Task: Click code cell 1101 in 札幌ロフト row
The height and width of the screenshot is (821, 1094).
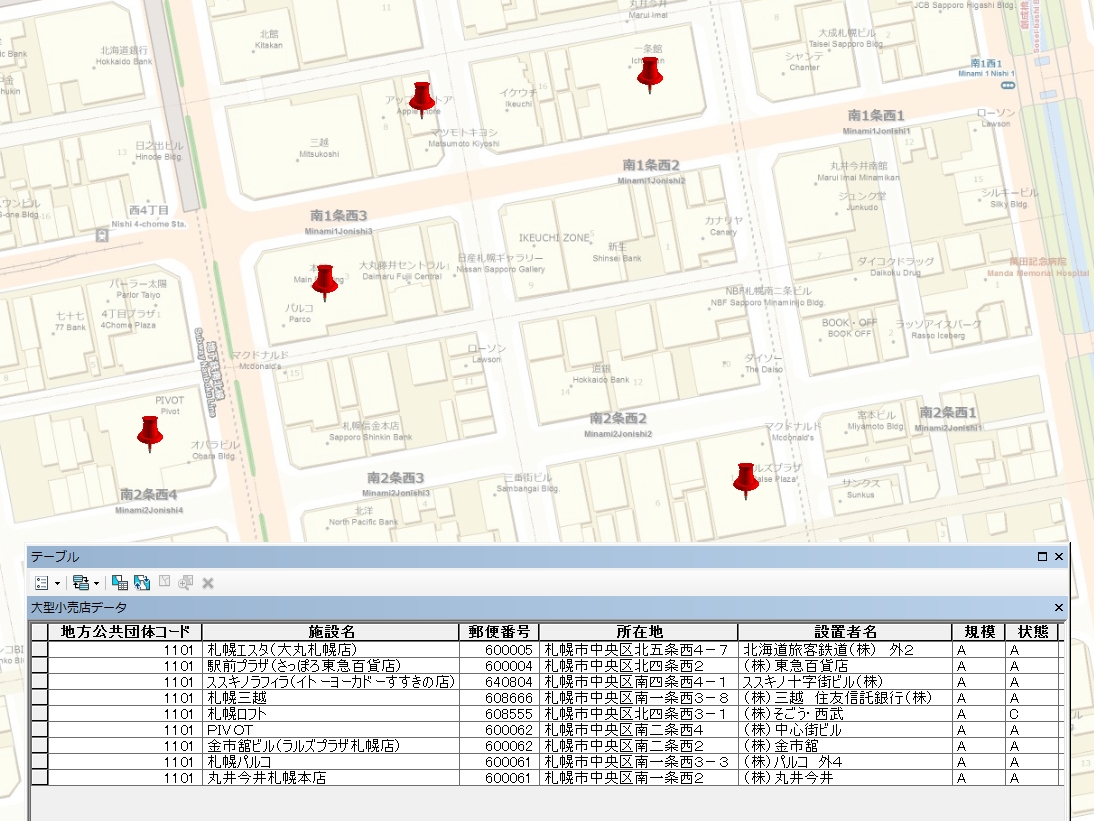Action: pos(125,714)
